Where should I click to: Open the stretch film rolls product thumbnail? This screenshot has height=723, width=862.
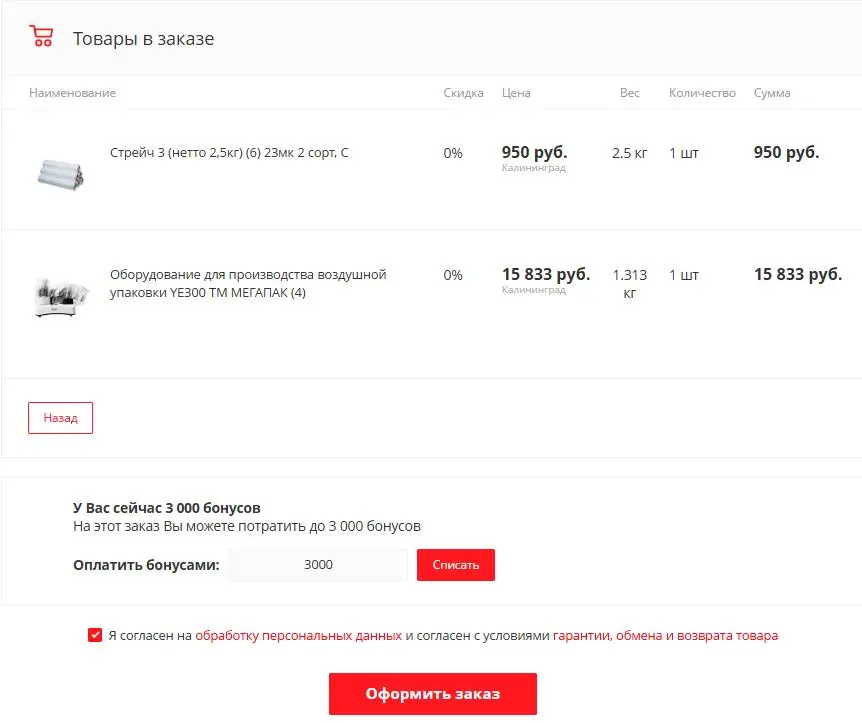point(60,172)
